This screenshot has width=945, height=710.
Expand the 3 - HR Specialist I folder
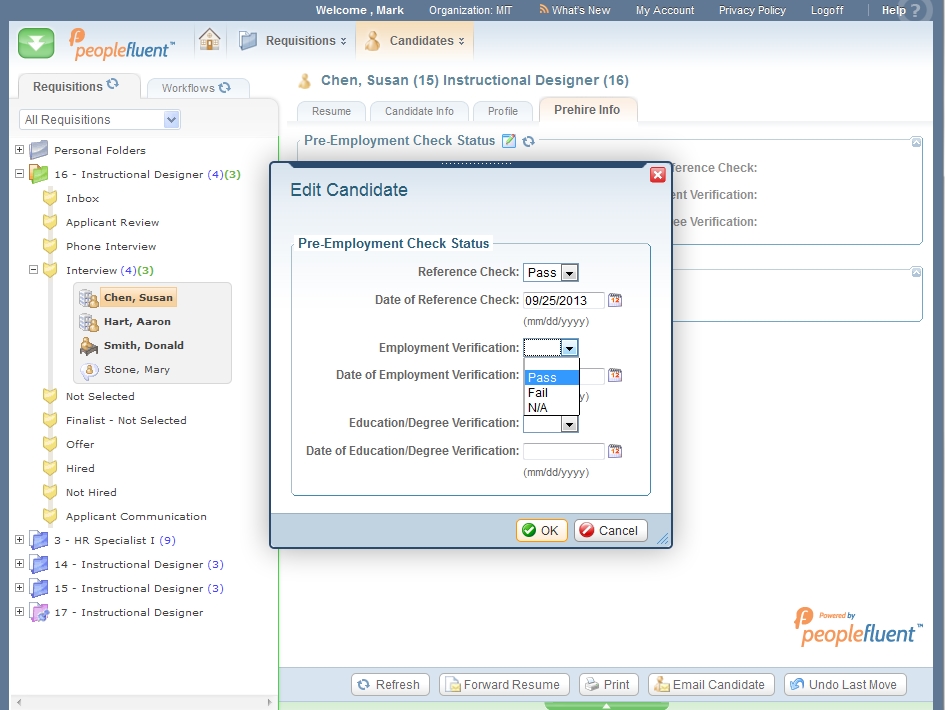[19, 540]
